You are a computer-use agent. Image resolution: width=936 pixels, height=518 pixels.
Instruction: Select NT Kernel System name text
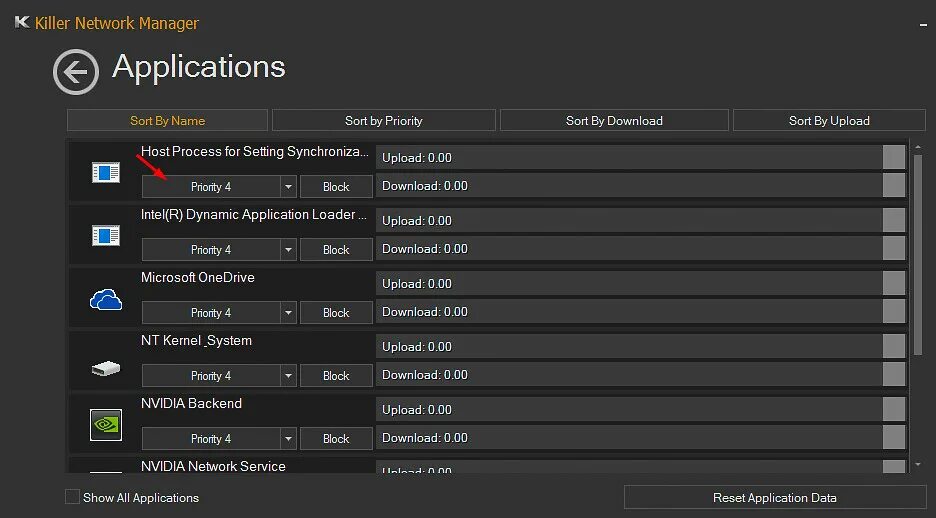point(196,341)
